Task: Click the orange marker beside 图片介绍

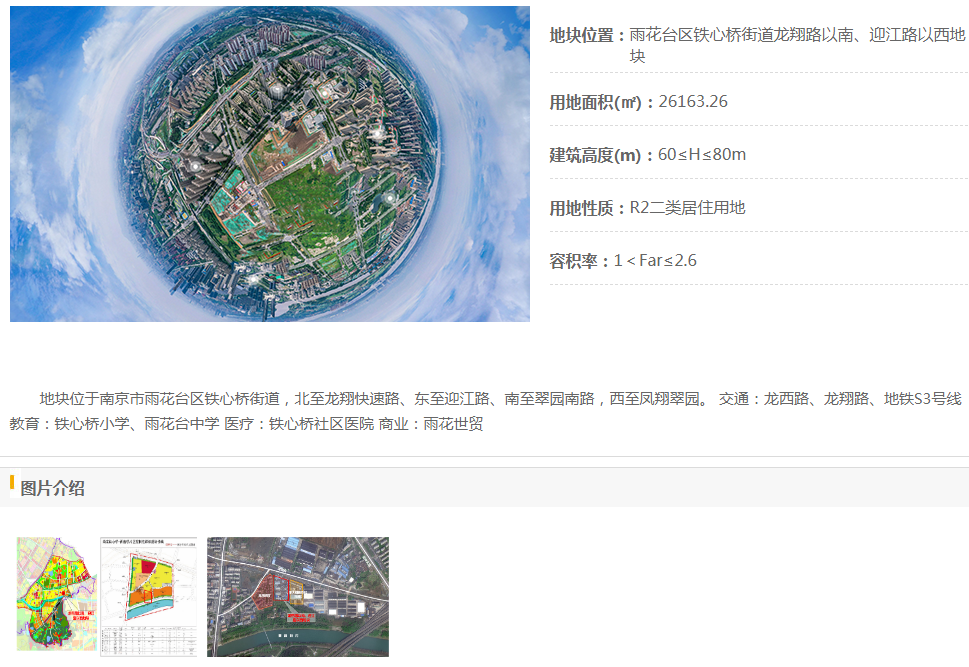Action: [12, 482]
